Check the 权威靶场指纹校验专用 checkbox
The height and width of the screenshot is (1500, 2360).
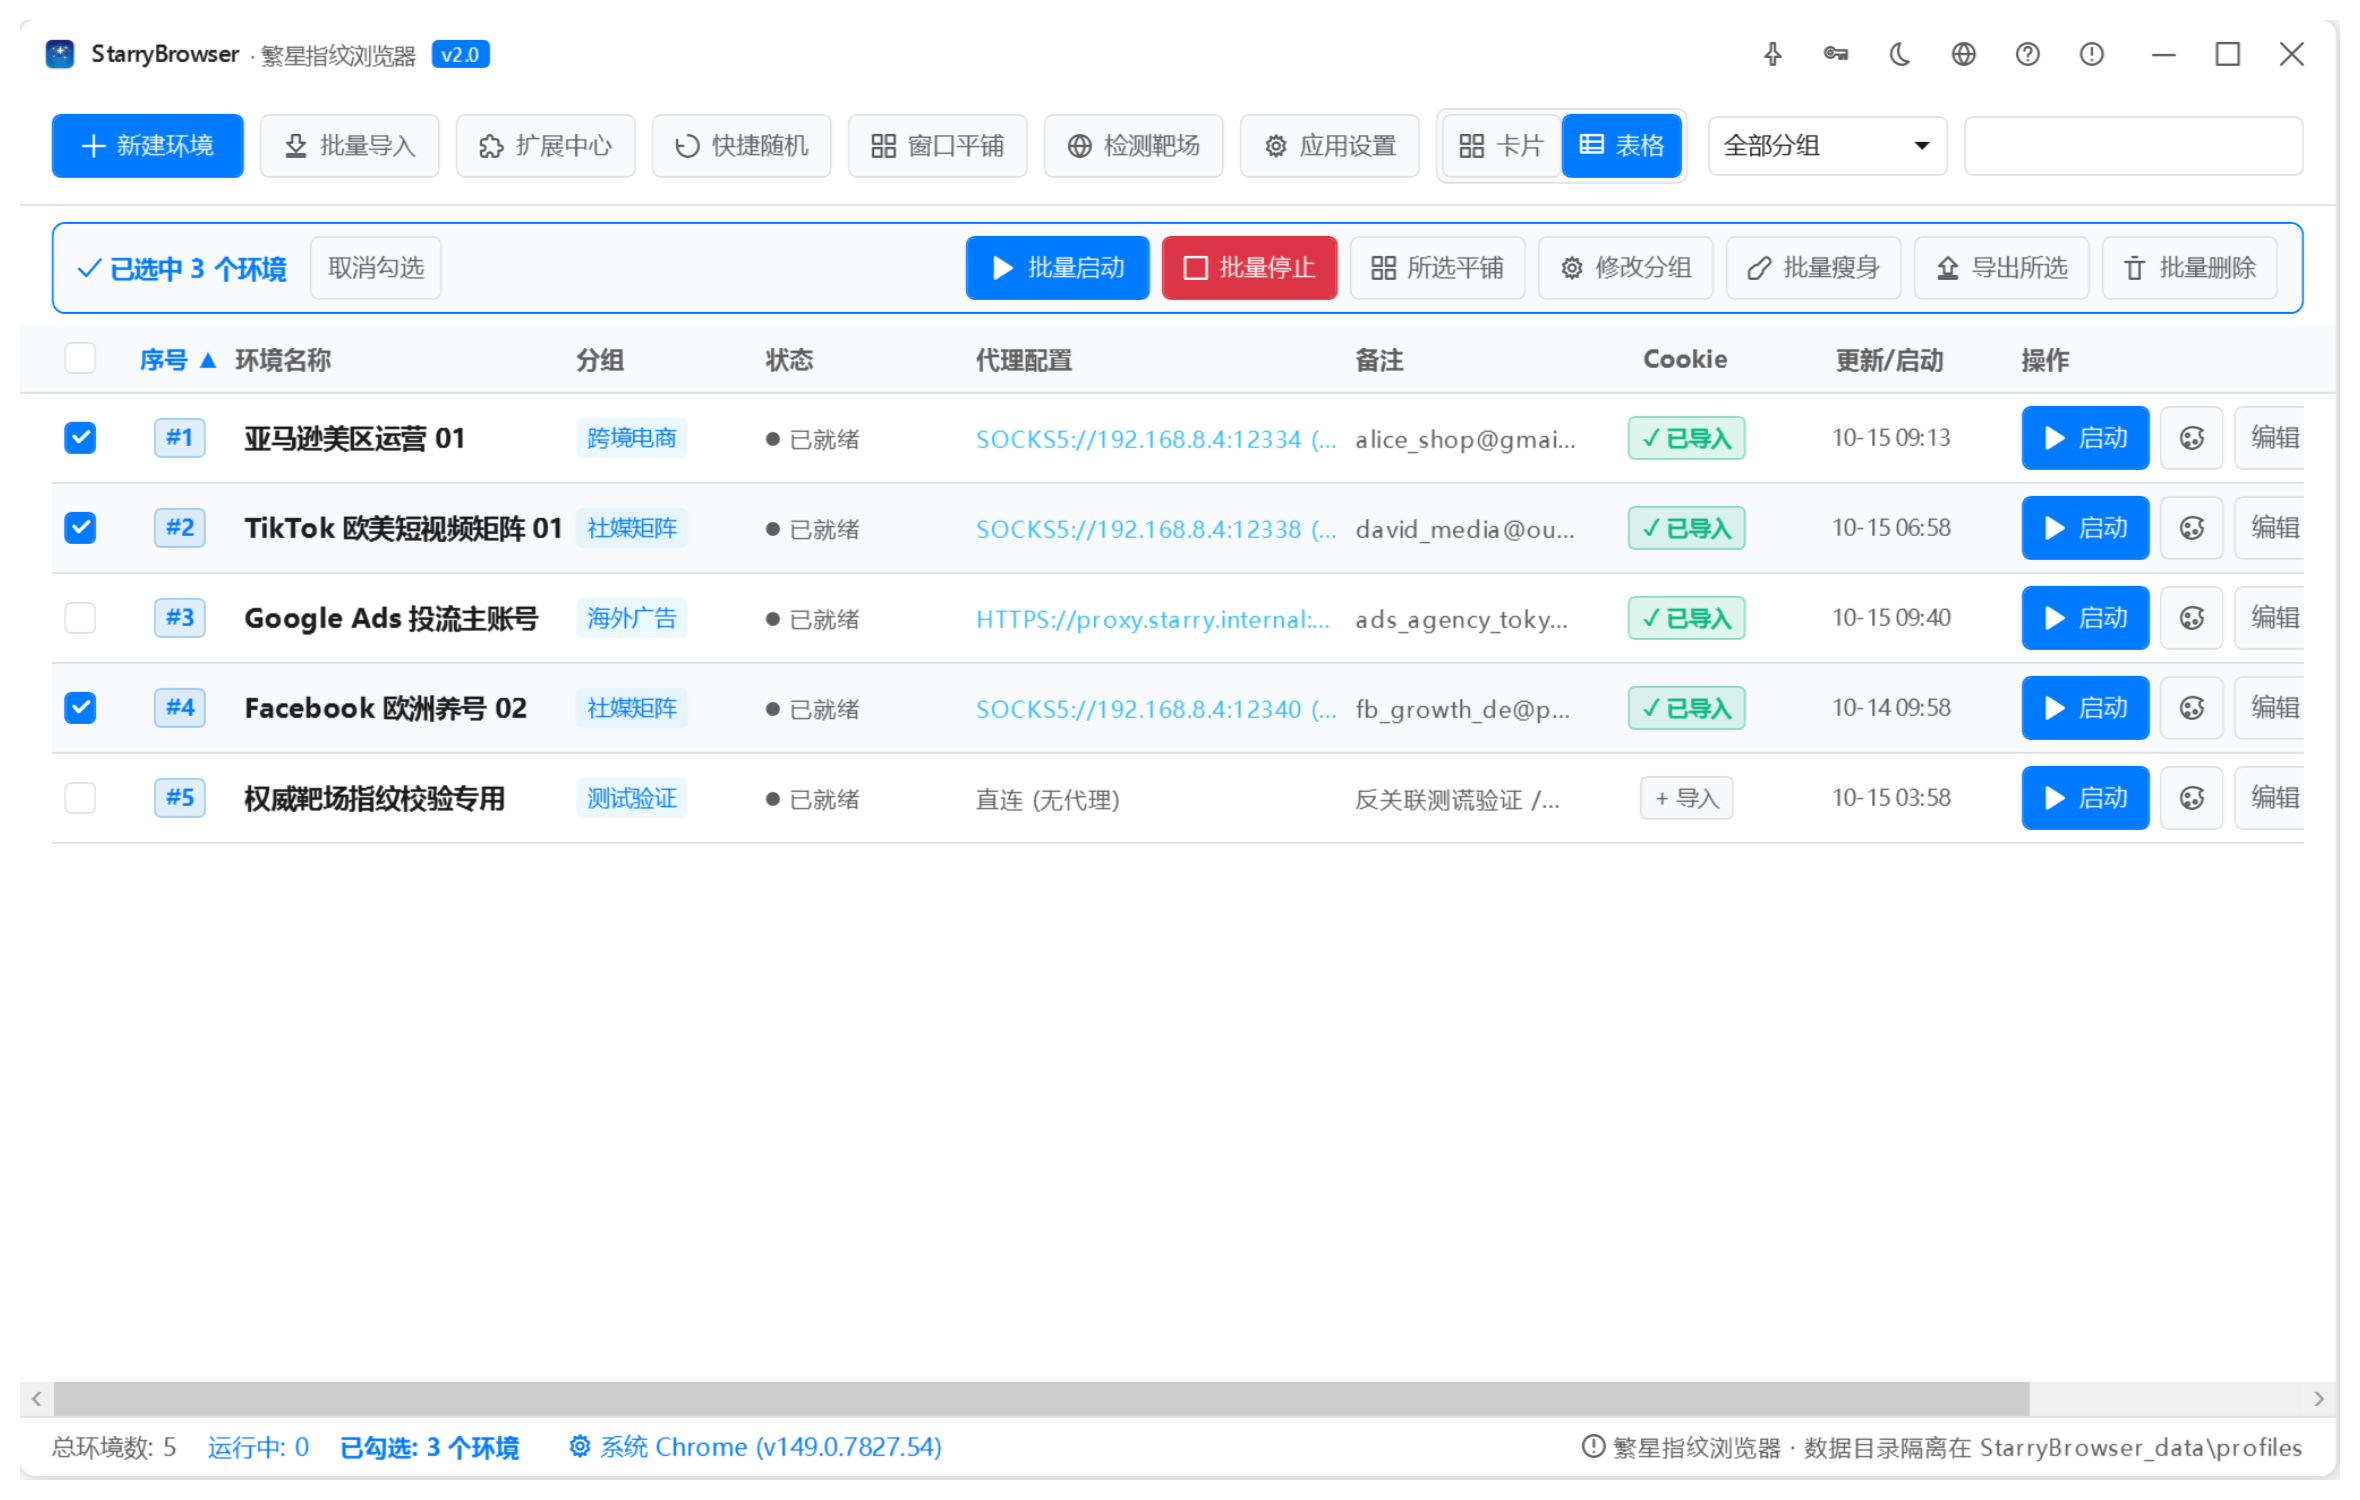coord(80,798)
